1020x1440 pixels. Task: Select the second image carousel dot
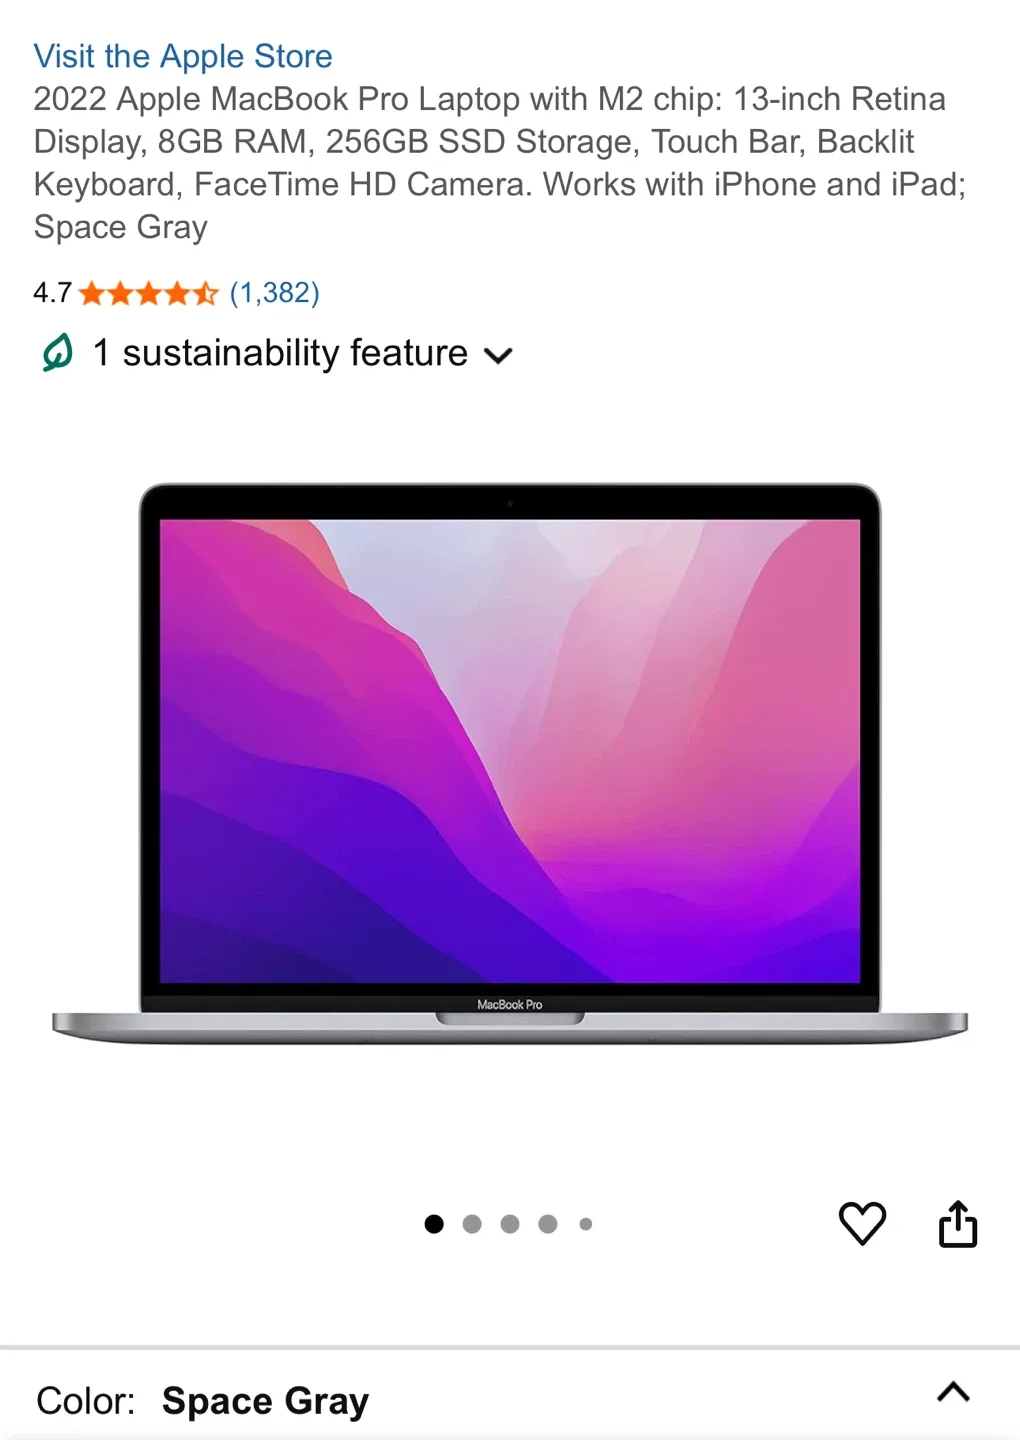coord(472,1224)
